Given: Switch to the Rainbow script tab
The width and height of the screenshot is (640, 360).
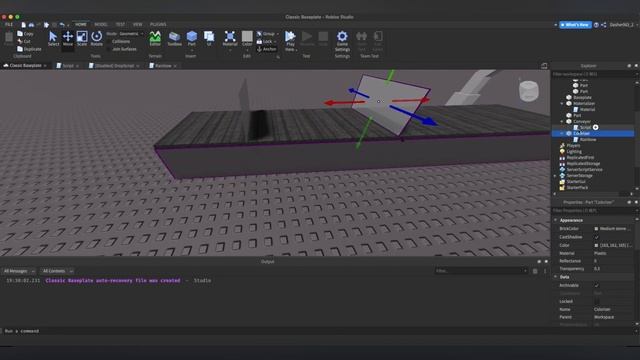Looking at the screenshot, I should coord(163,66).
